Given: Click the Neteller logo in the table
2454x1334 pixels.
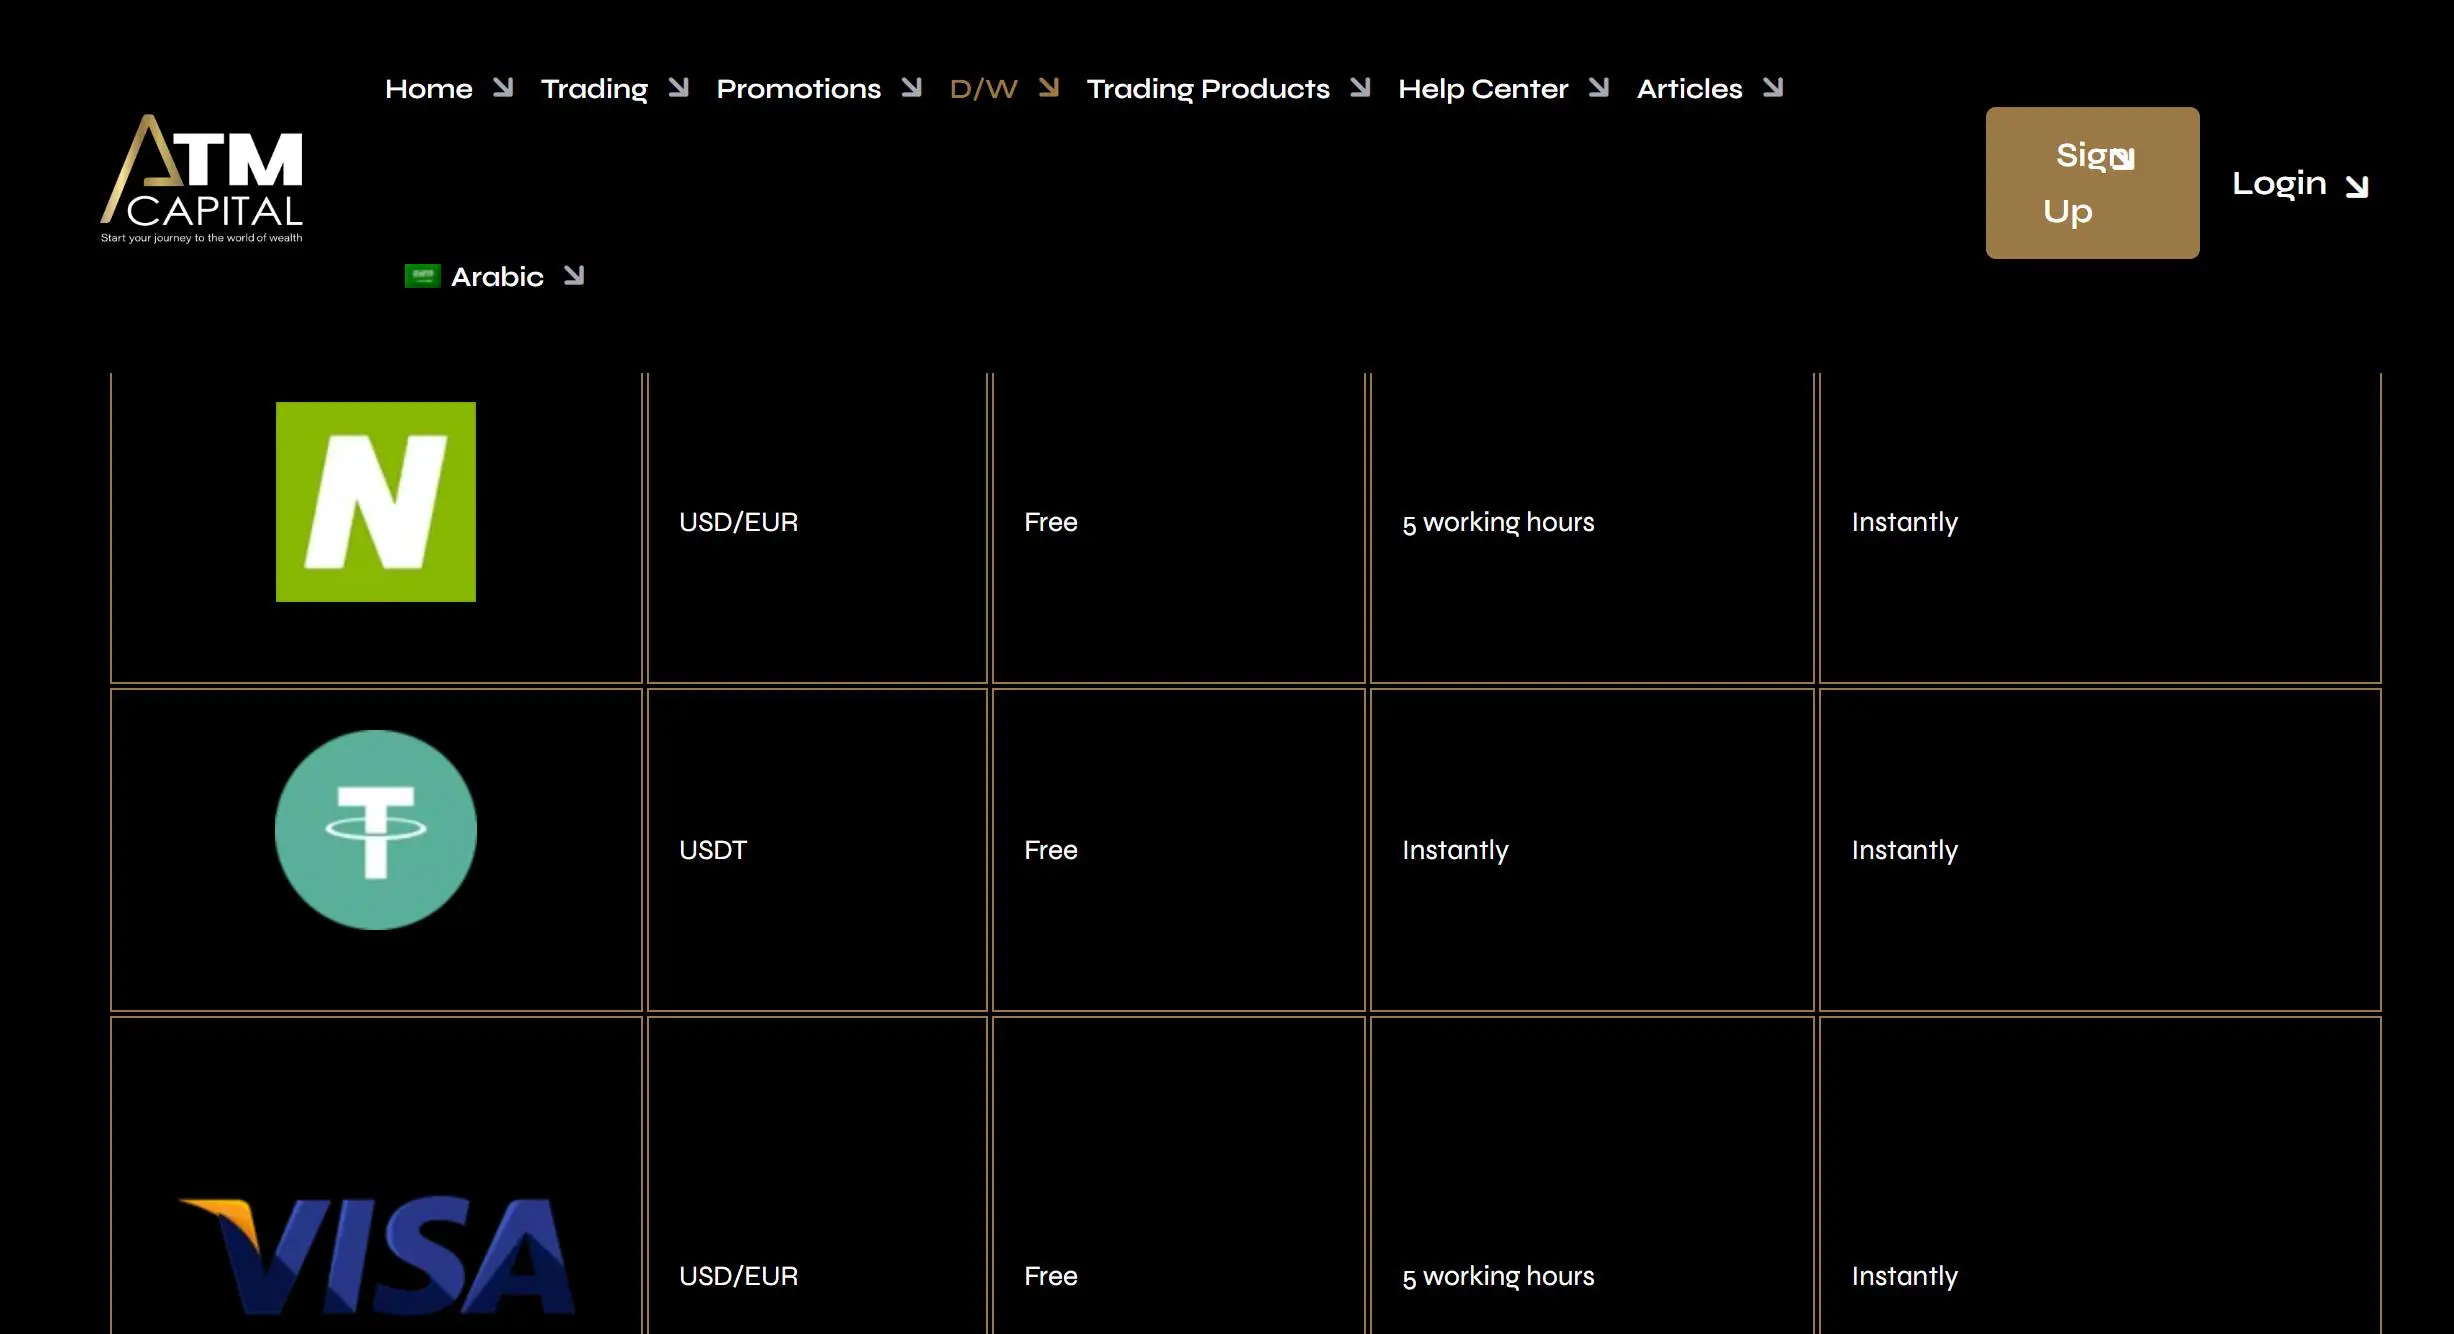Looking at the screenshot, I should (376, 502).
